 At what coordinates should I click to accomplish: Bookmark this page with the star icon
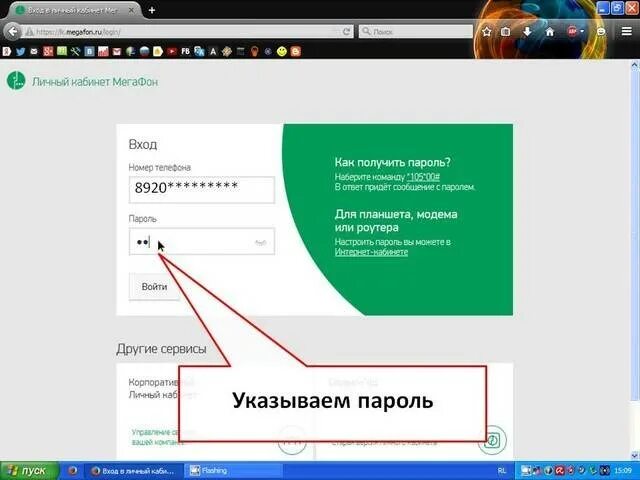click(x=486, y=32)
